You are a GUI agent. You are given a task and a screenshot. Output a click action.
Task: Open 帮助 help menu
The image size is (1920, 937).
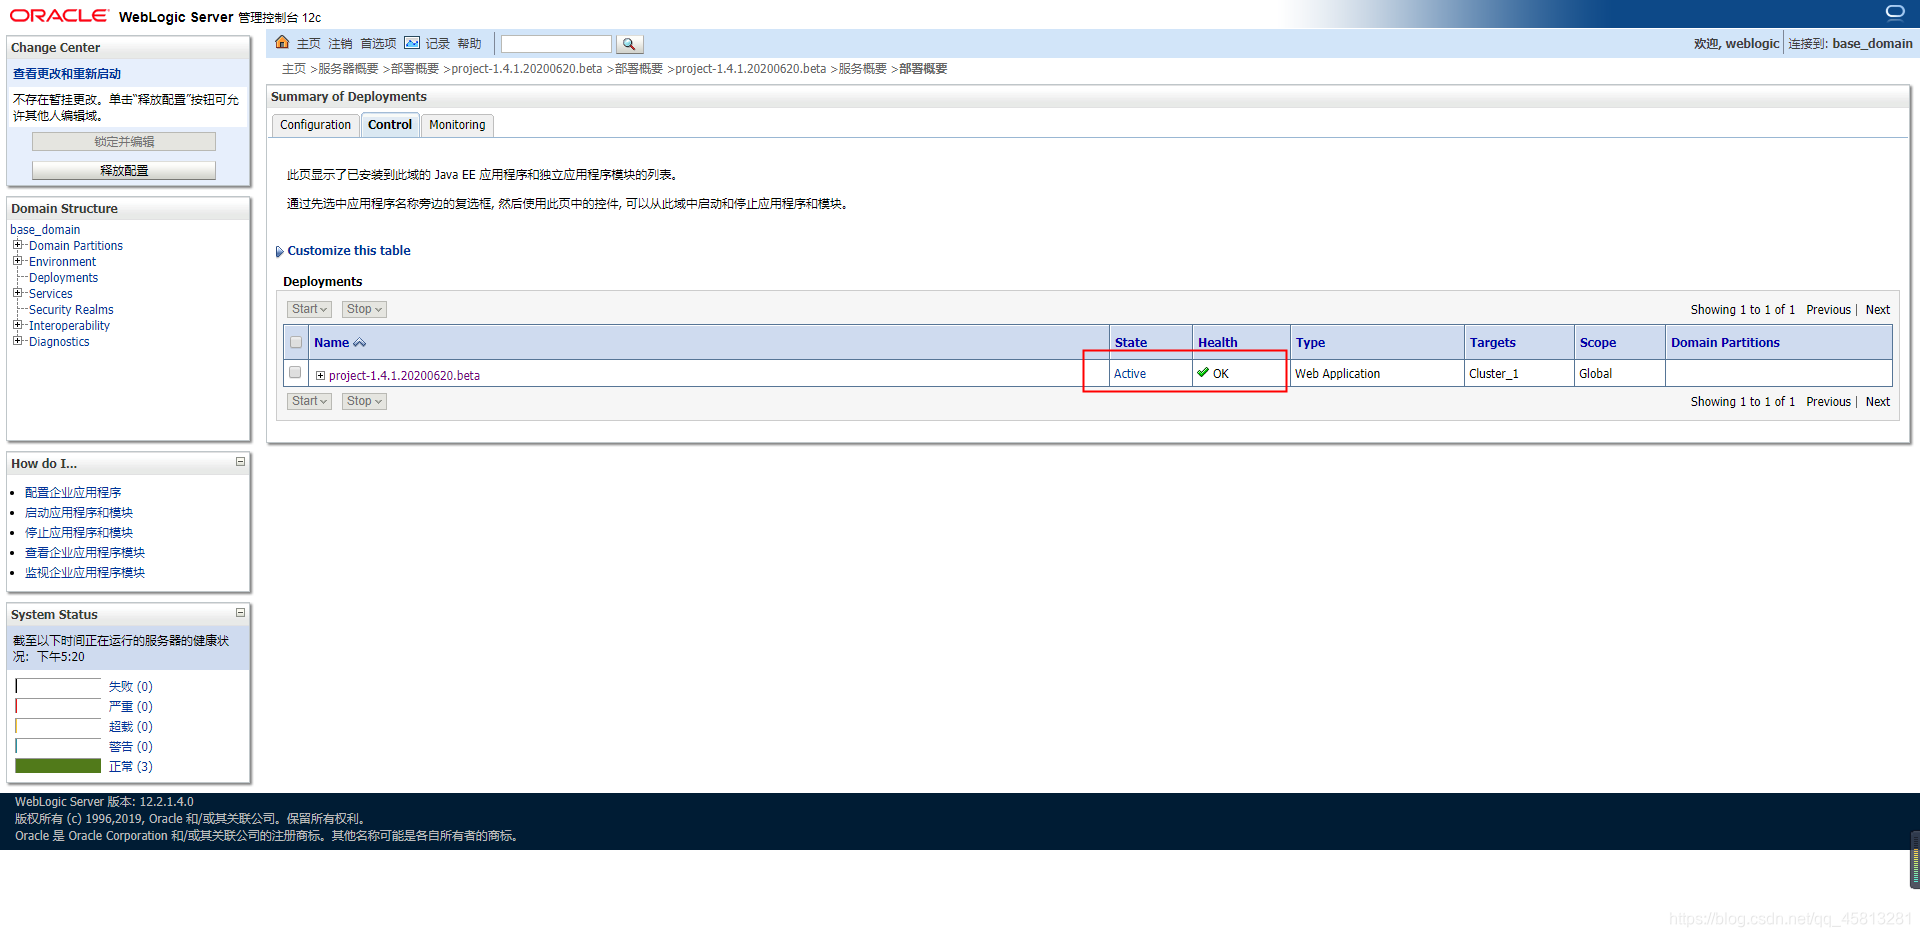tap(469, 44)
